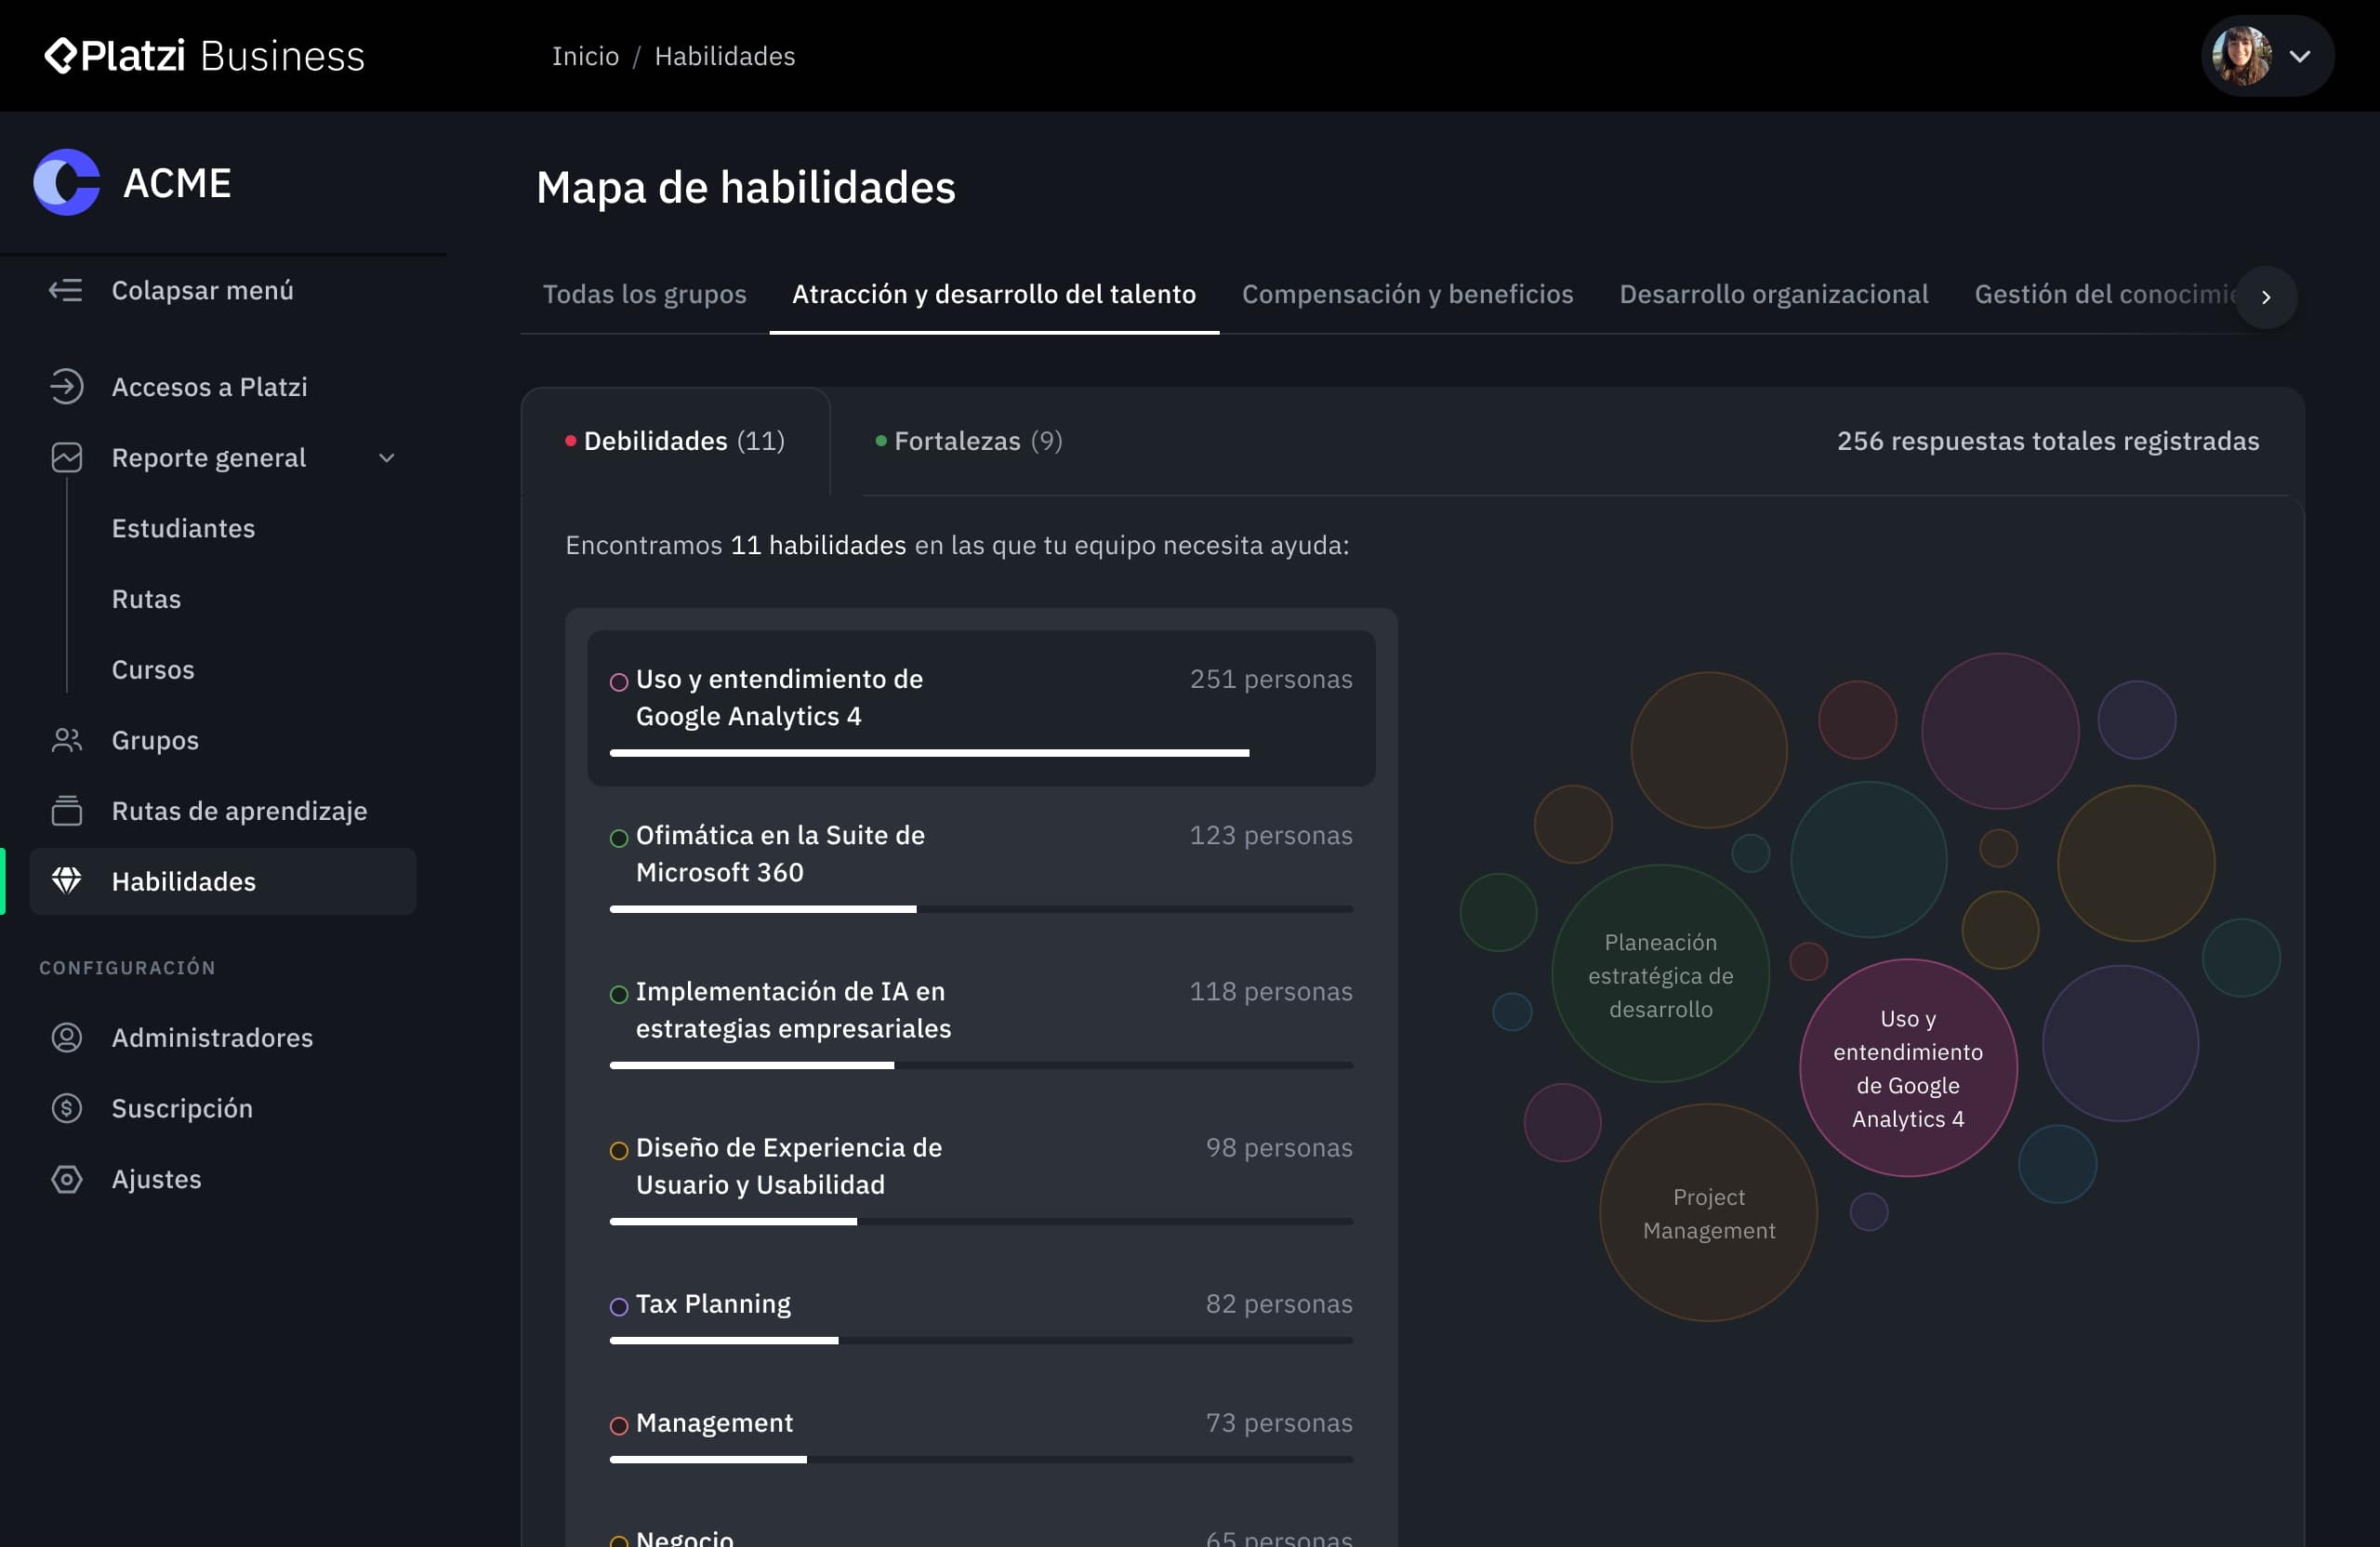Click the Reporte general chart icon
Viewport: 2380px width, 1547px height.
66,458
